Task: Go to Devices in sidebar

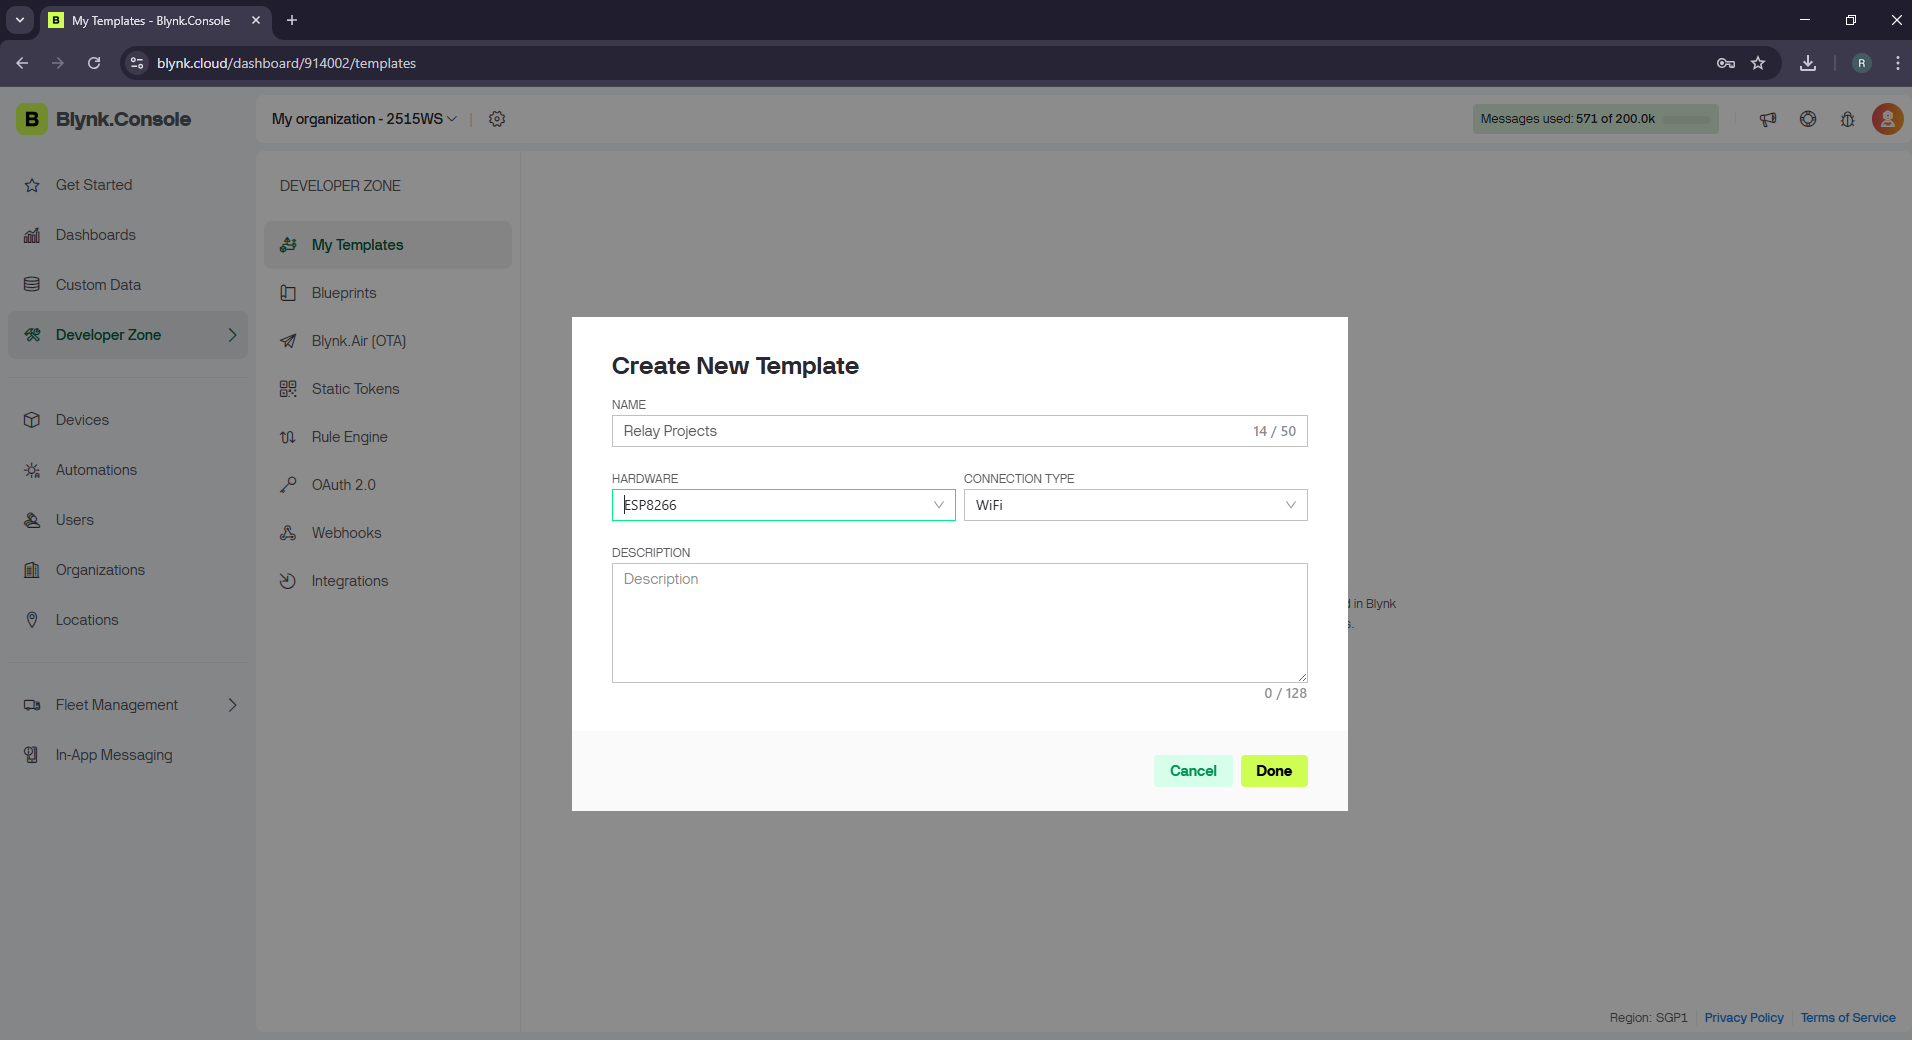Action: (82, 420)
